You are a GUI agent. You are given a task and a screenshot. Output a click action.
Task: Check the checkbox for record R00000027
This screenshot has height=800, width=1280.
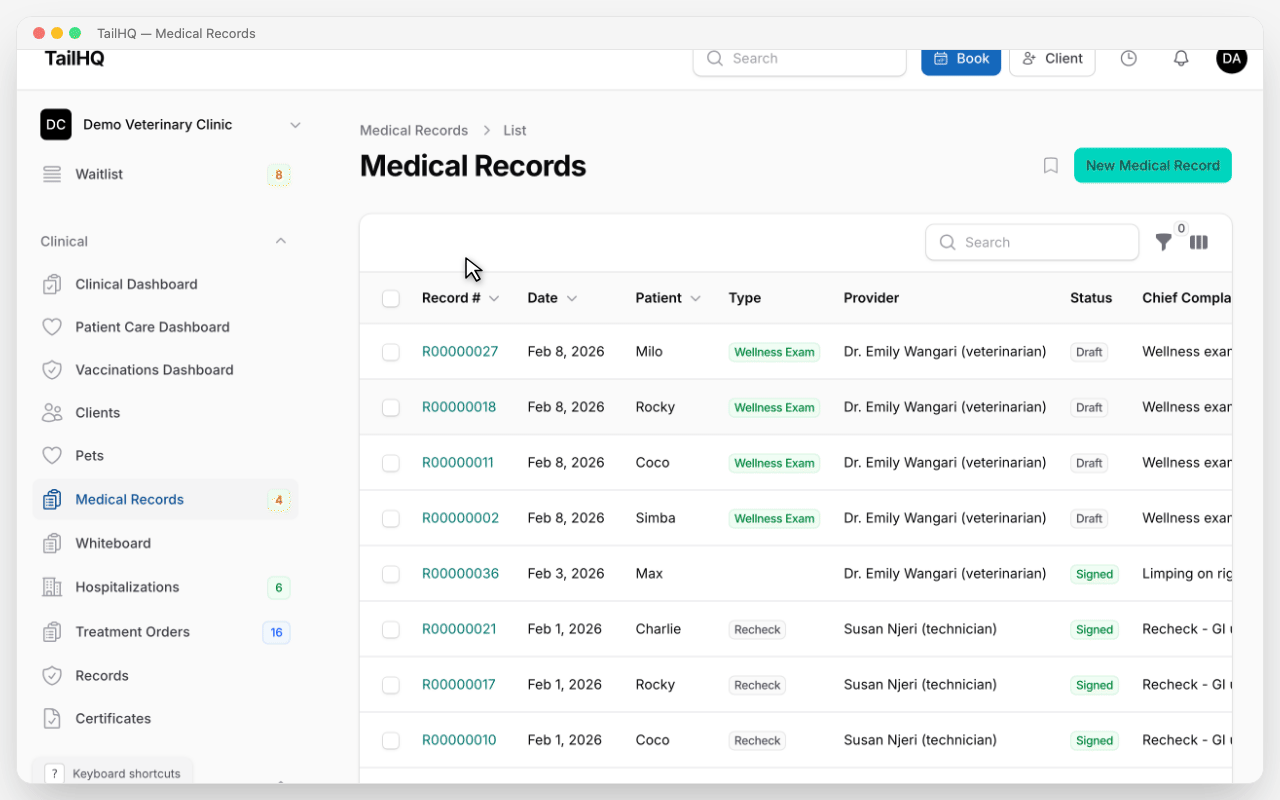pyautogui.click(x=391, y=352)
